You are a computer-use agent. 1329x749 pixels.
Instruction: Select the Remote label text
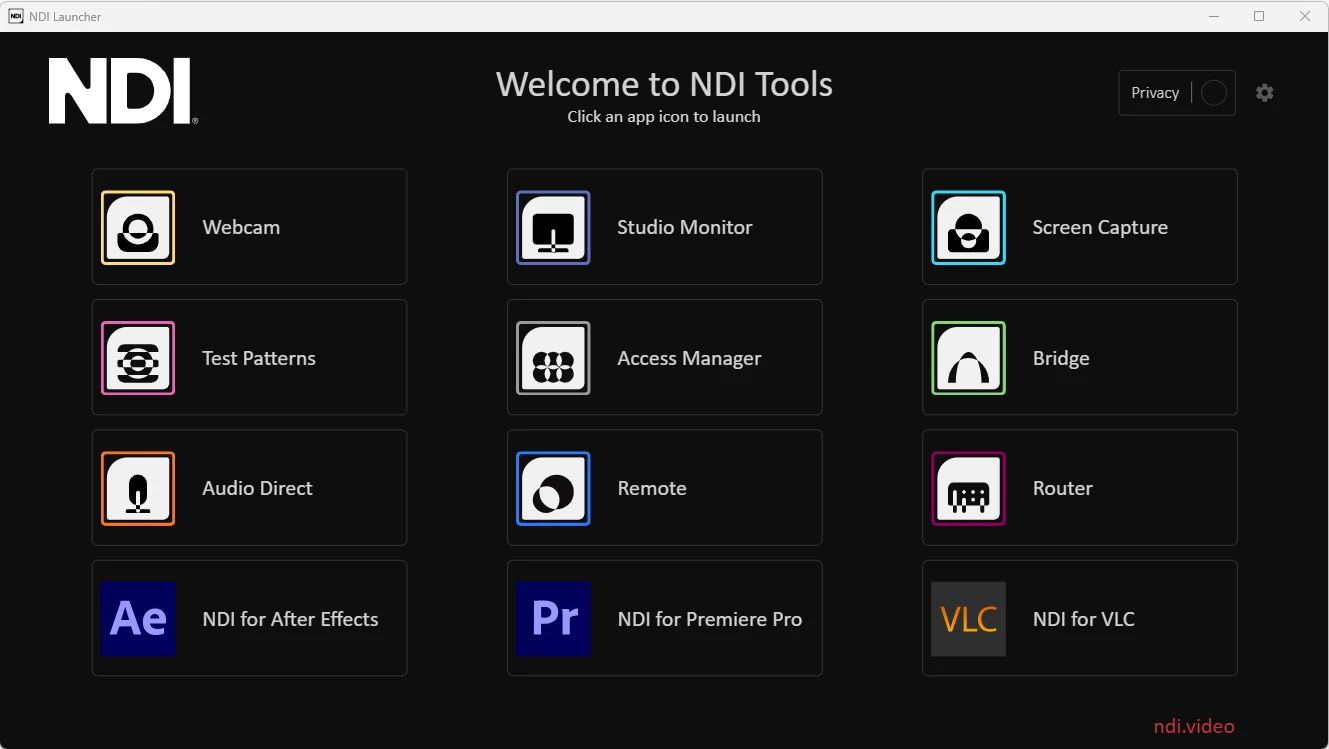pyautogui.click(x=652, y=488)
